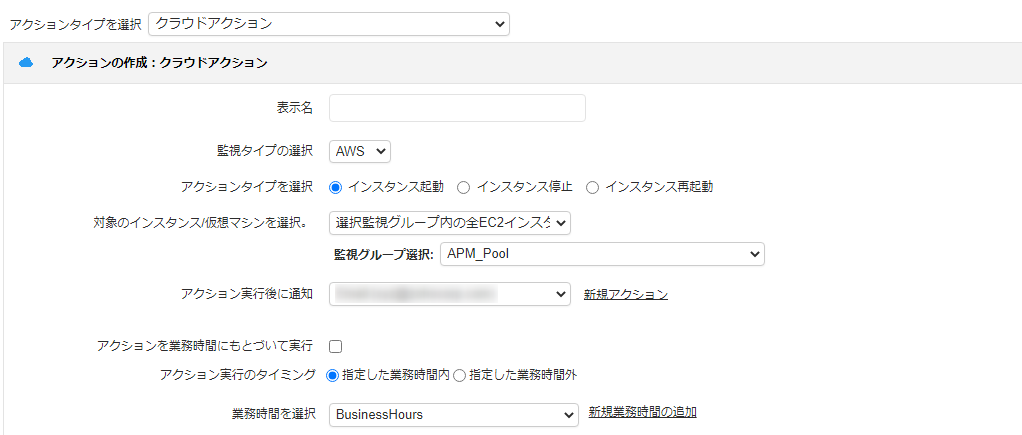
Task: Open the BusinessHours dropdown
Action: coord(454,414)
